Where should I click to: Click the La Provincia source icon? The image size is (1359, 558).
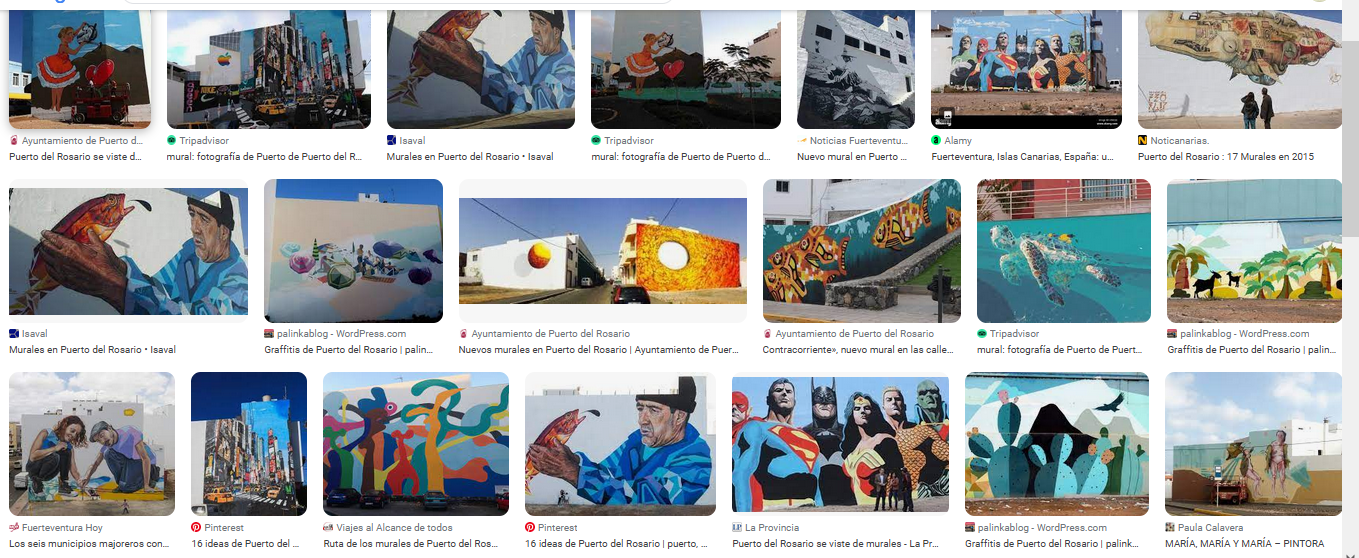pyautogui.click(x=737, y=527)
